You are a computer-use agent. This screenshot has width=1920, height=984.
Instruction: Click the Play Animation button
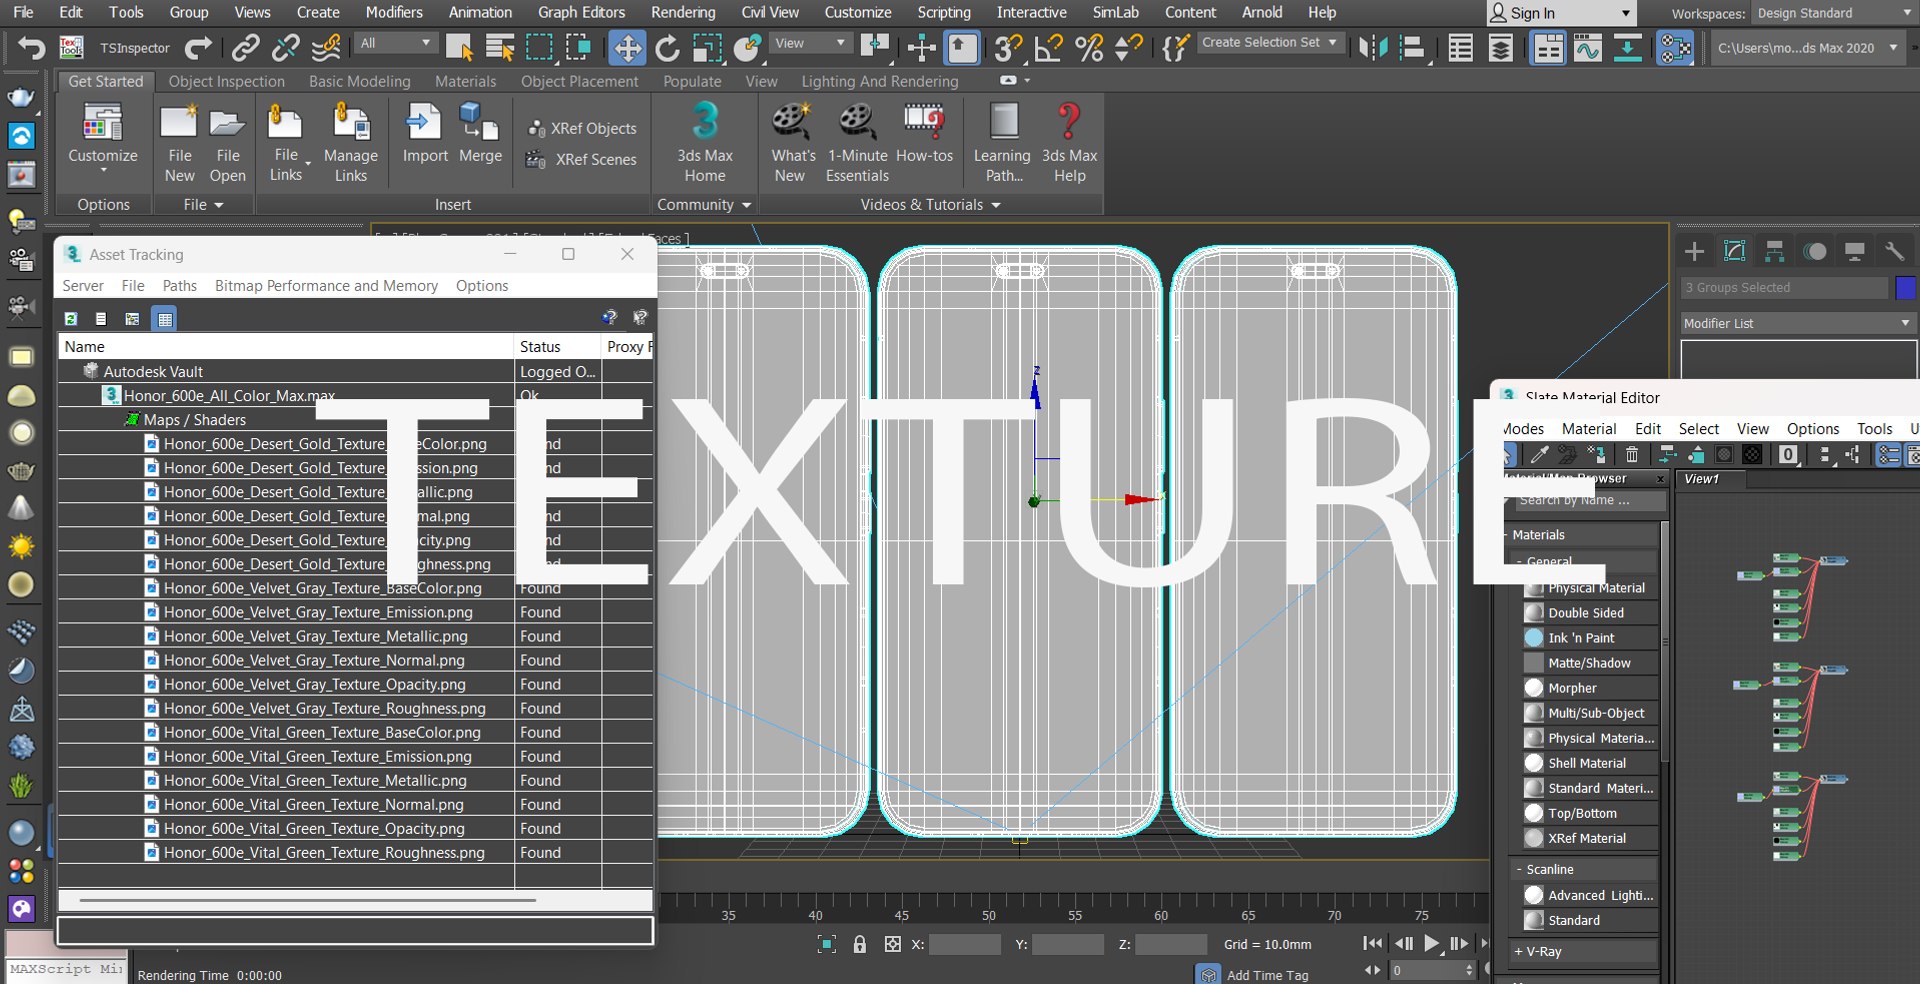point(1432,943)
